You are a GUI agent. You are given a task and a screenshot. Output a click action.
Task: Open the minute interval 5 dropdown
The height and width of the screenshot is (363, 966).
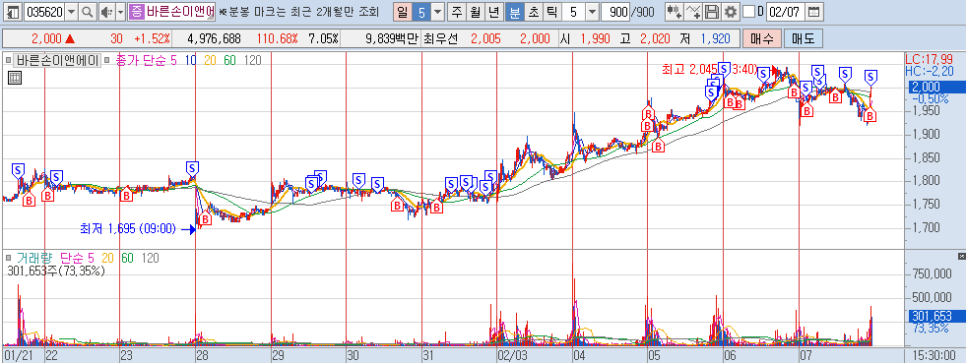tap(592, 12)
